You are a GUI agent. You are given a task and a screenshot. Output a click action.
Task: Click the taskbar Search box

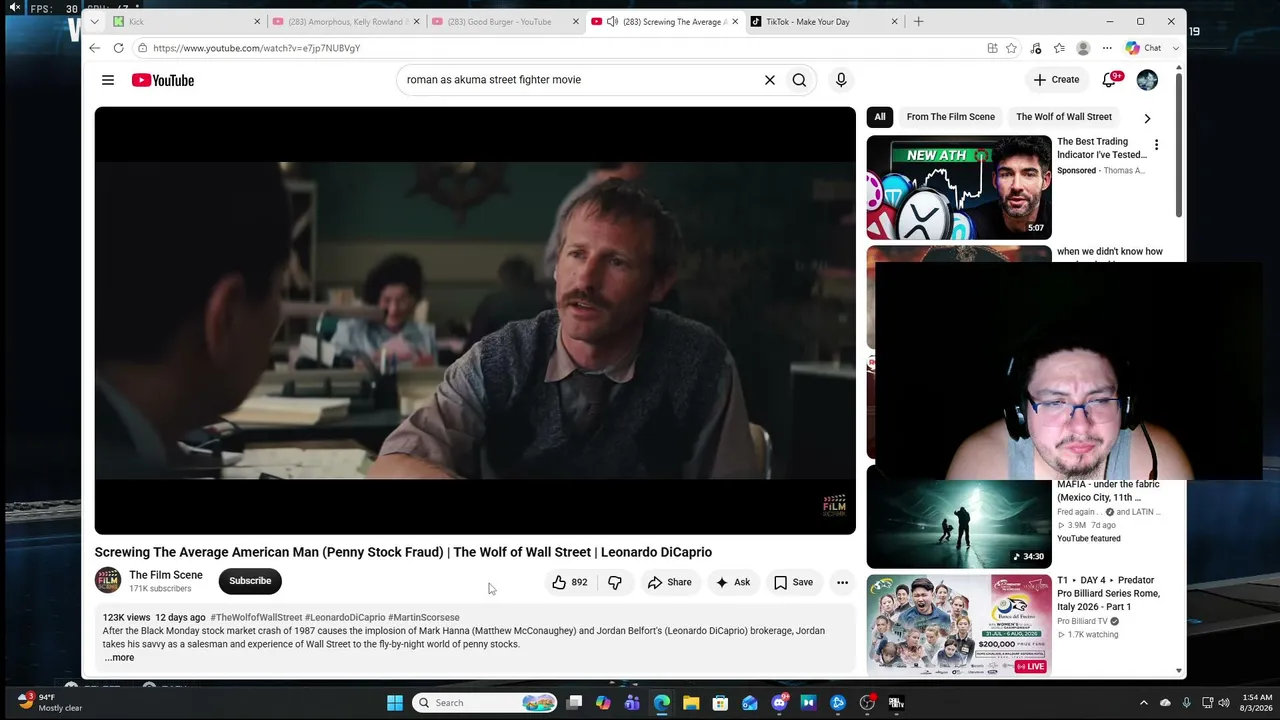486,703
